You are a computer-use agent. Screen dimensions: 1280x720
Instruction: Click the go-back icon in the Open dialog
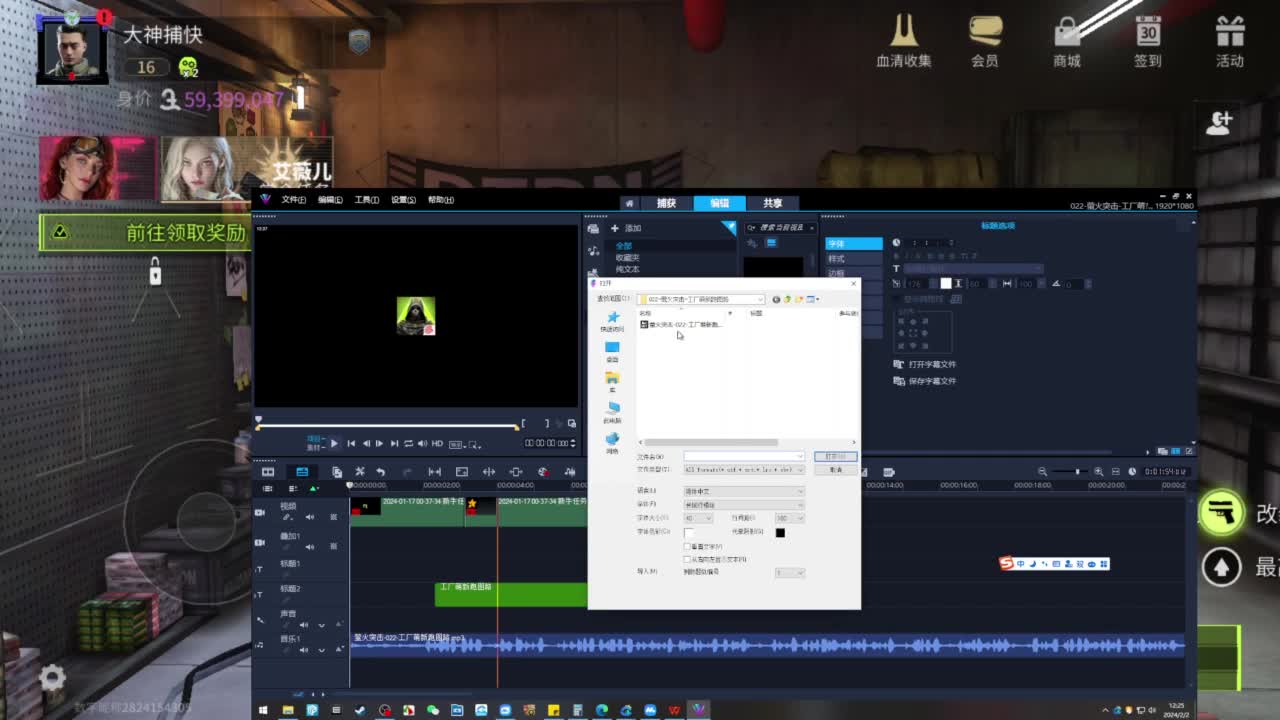776,299
